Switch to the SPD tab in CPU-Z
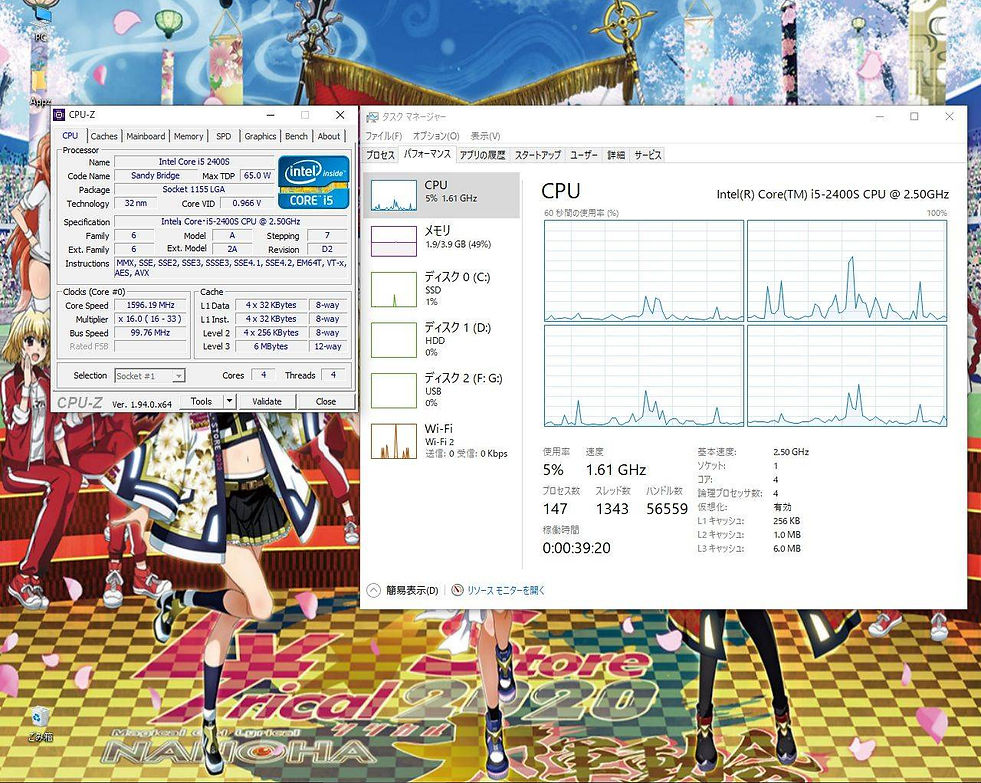981x783 pixels. (x=223, y=136)
